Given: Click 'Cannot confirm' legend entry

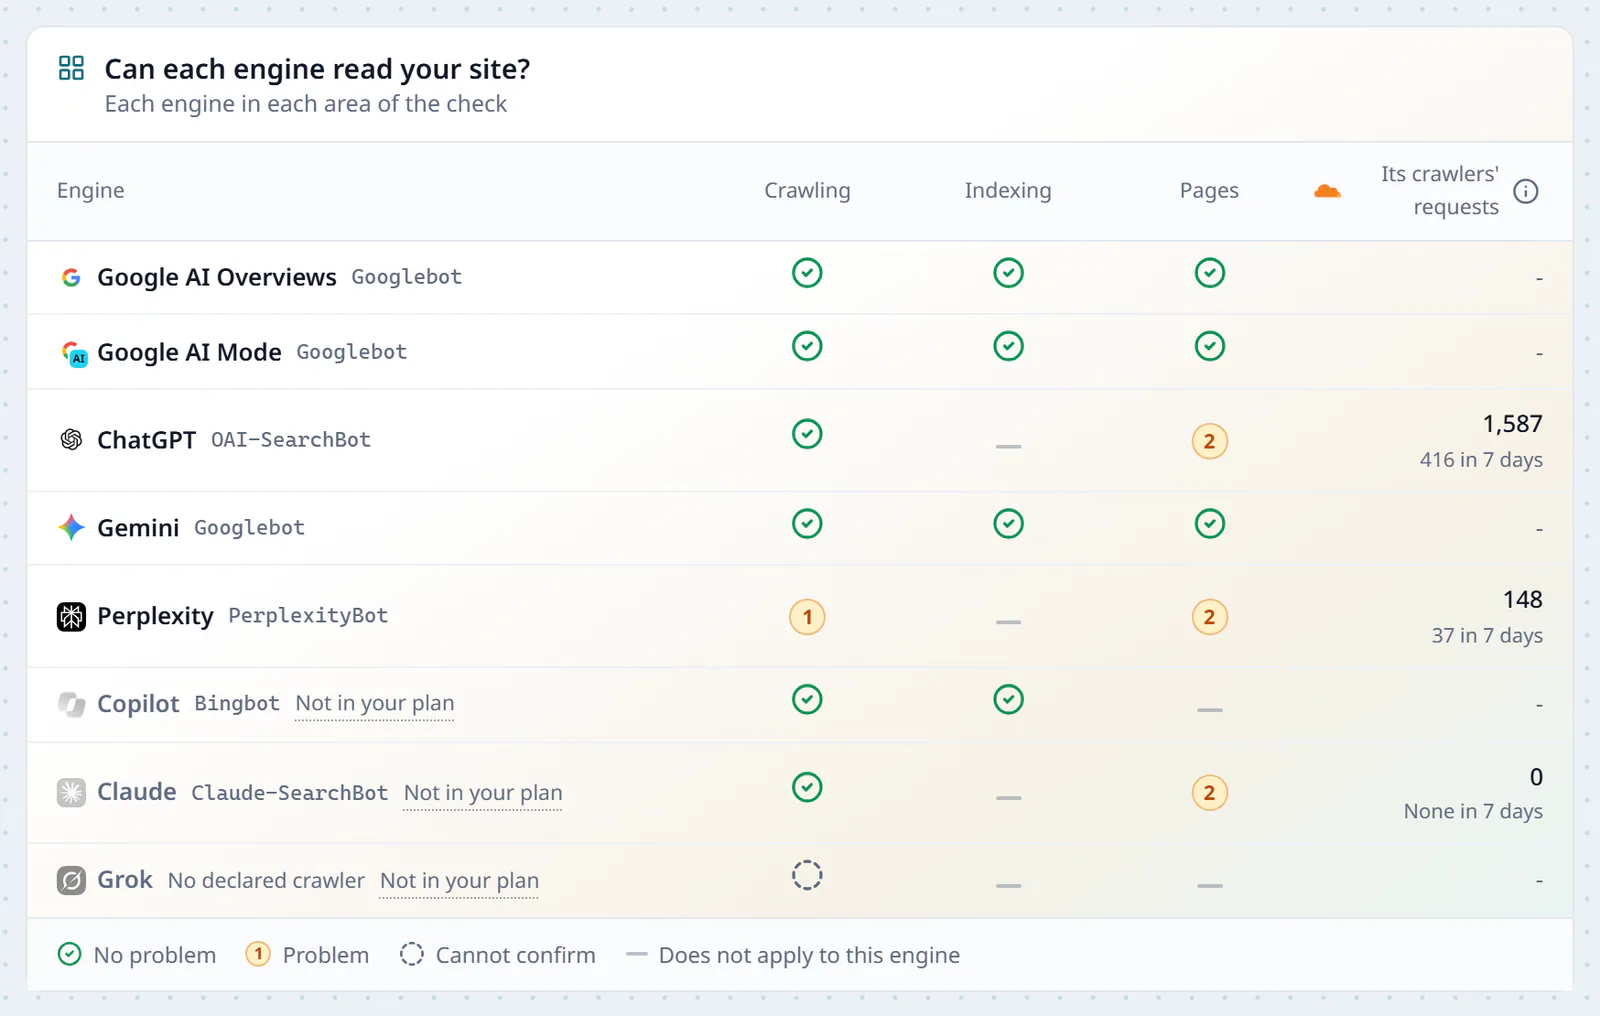Looking at the screenshot, I should click(x=497, y=955).
